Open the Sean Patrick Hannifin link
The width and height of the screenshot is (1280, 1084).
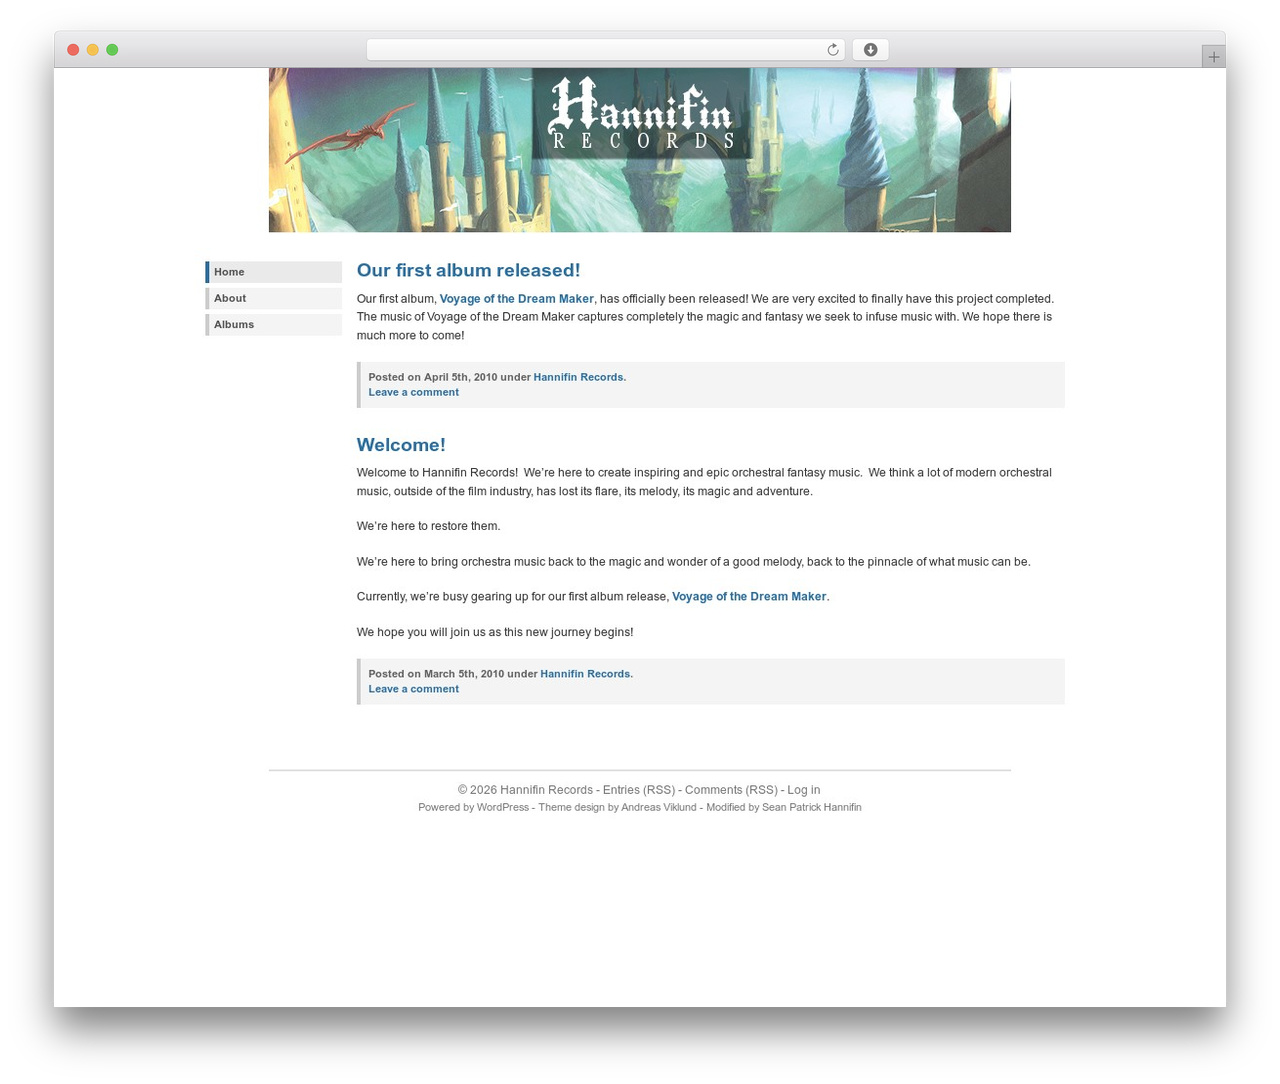point(811,807)
